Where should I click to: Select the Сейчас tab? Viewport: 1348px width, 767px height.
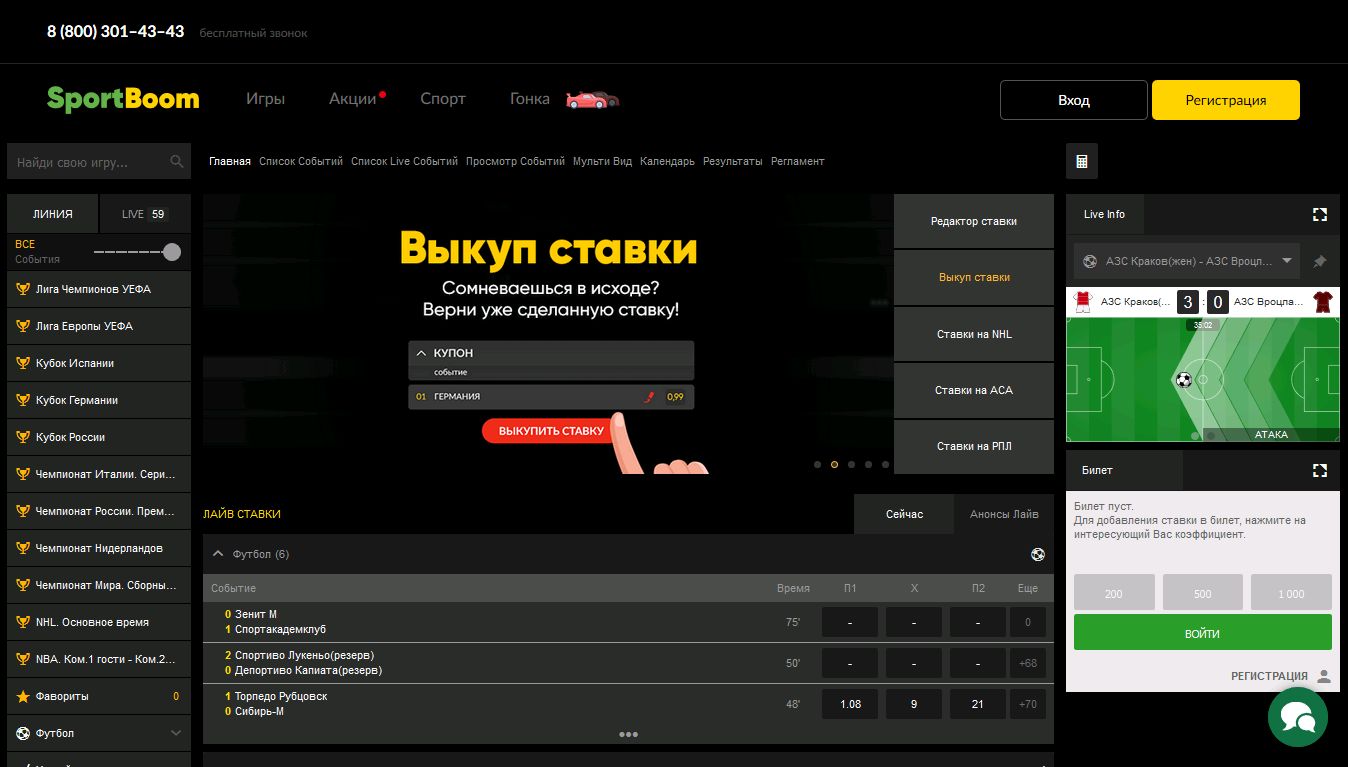(x=904, y=514)
